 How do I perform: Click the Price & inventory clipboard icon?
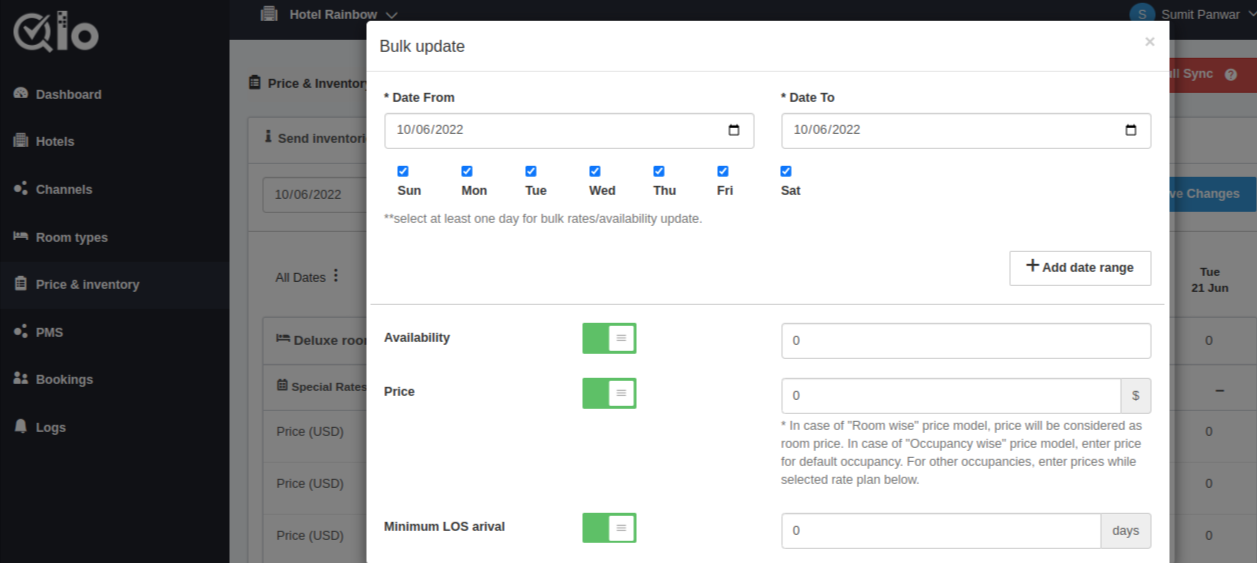(x=20, y=284)
